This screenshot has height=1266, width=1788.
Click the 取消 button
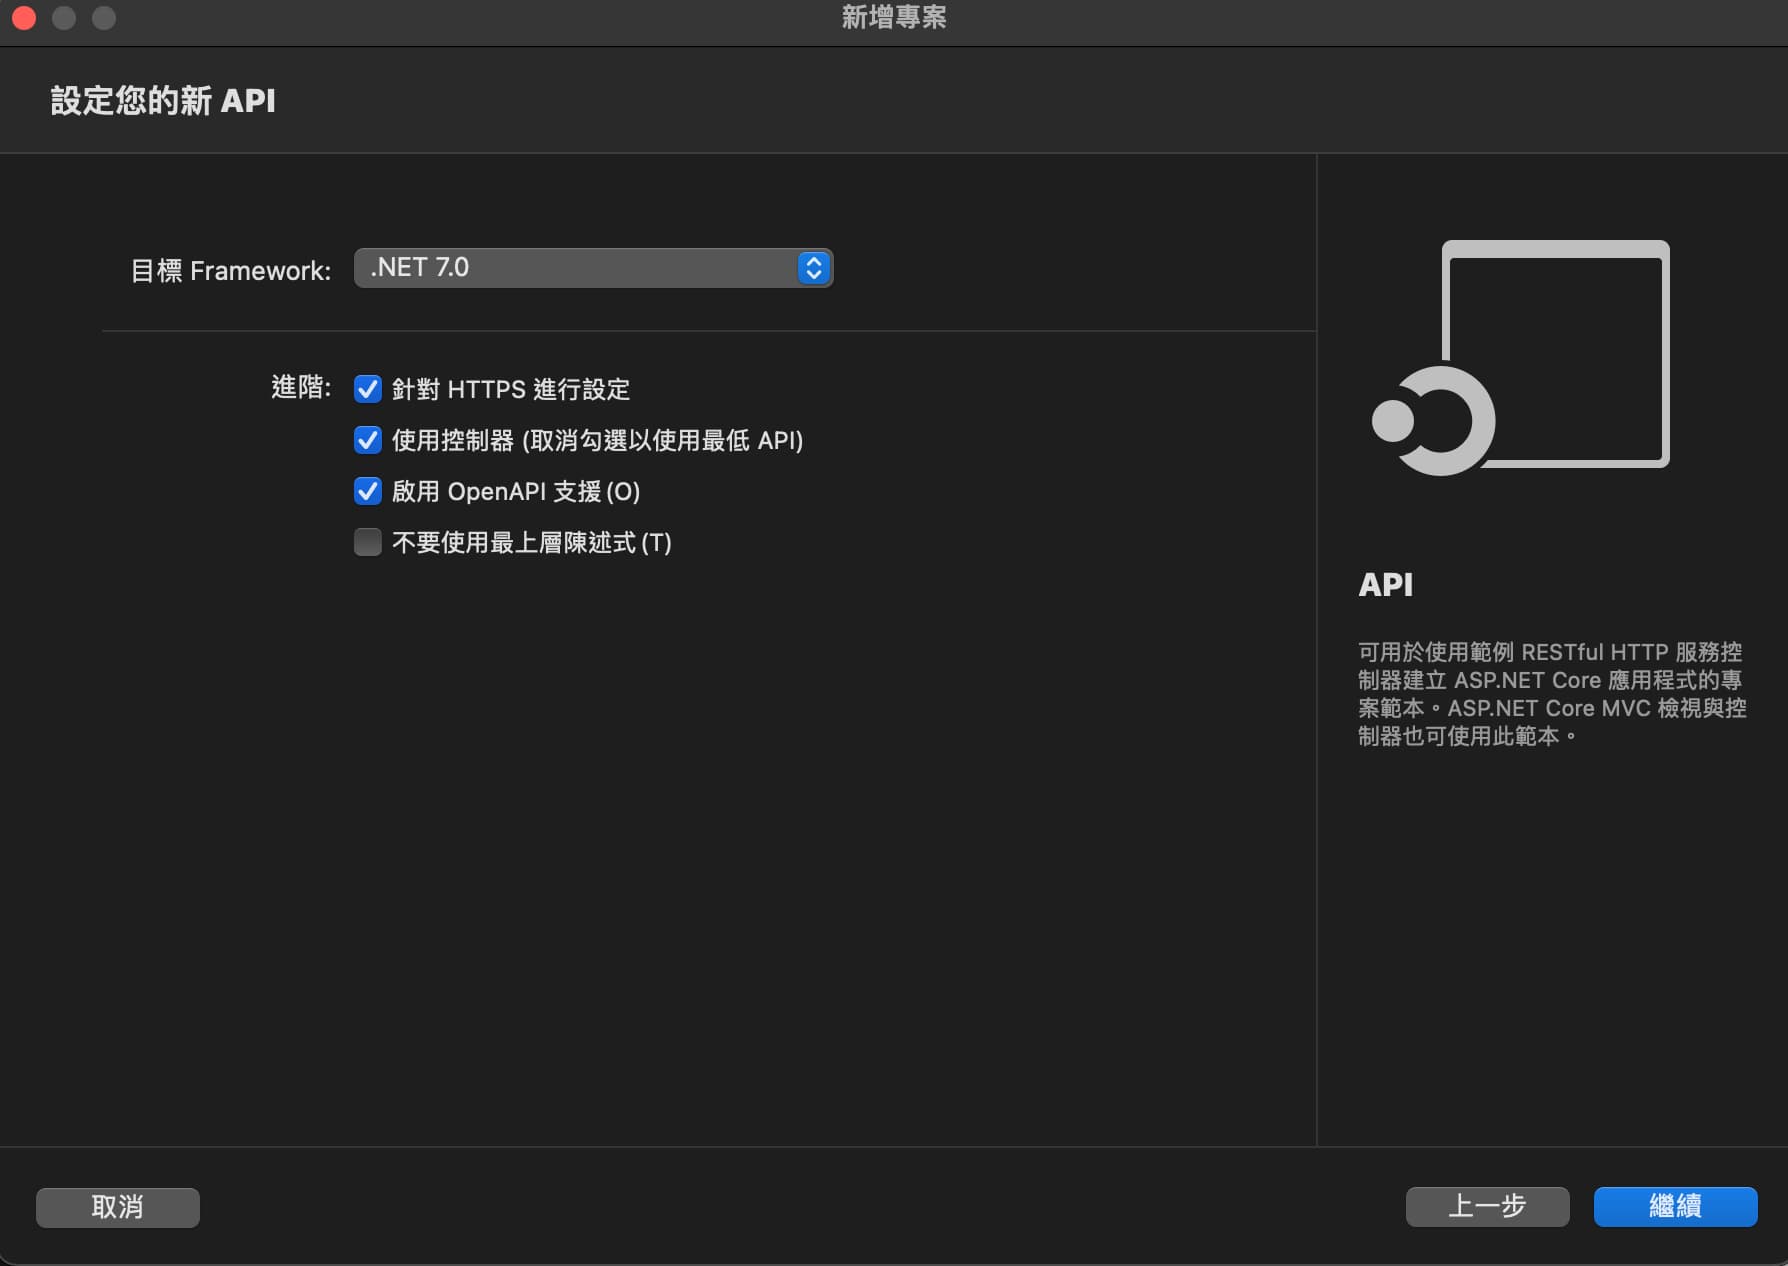(118, 1207)
